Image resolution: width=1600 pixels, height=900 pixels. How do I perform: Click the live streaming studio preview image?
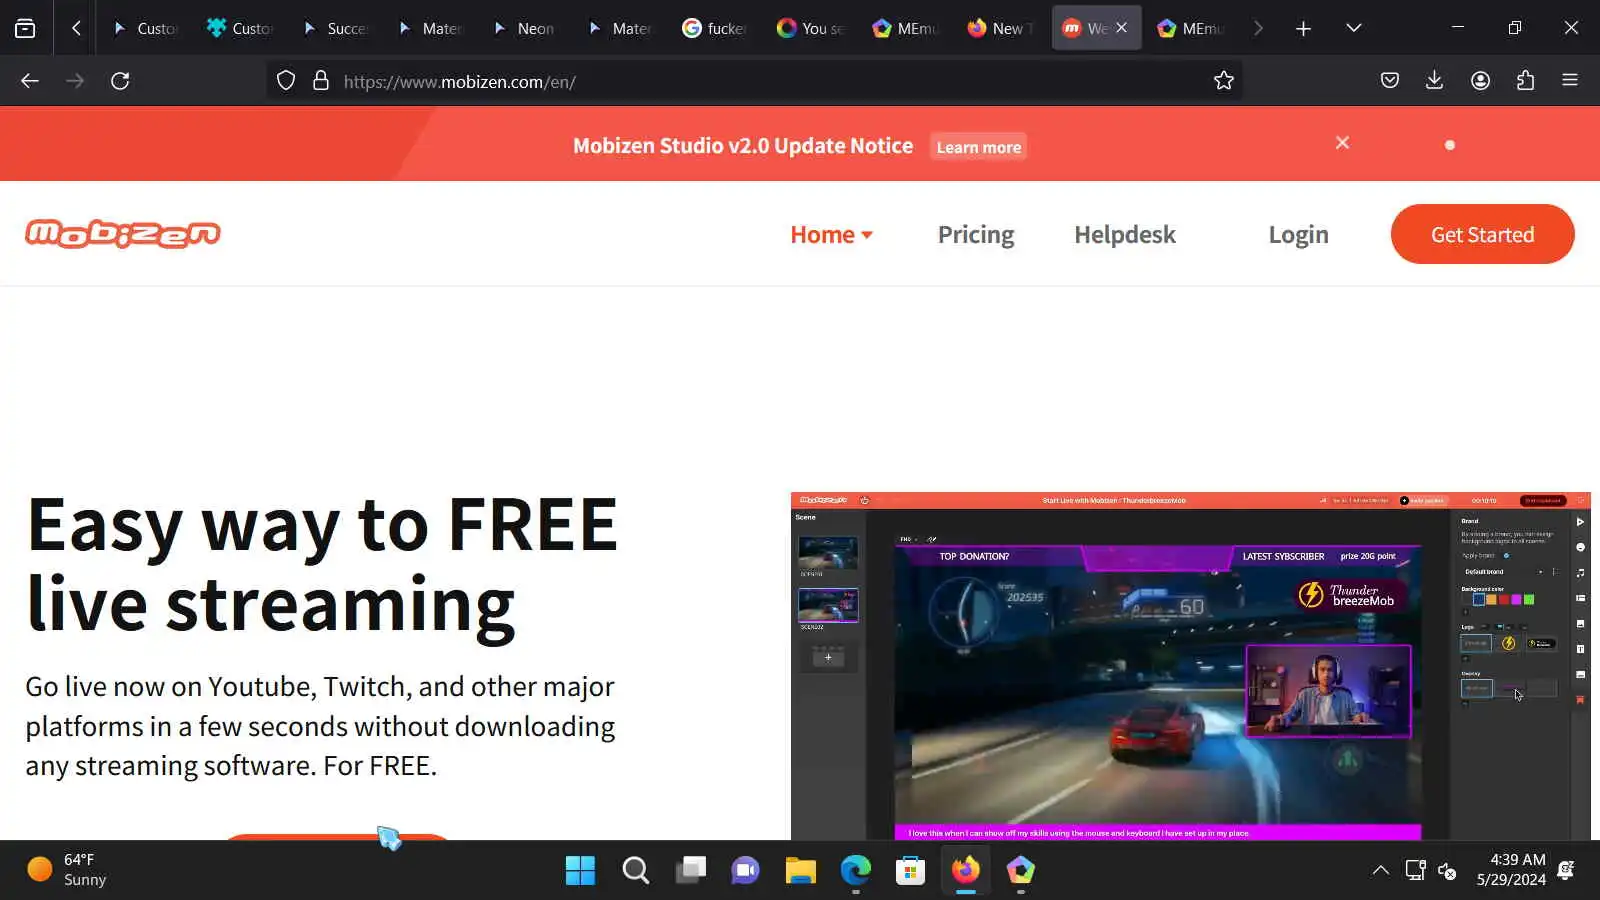pos(1190,666)
